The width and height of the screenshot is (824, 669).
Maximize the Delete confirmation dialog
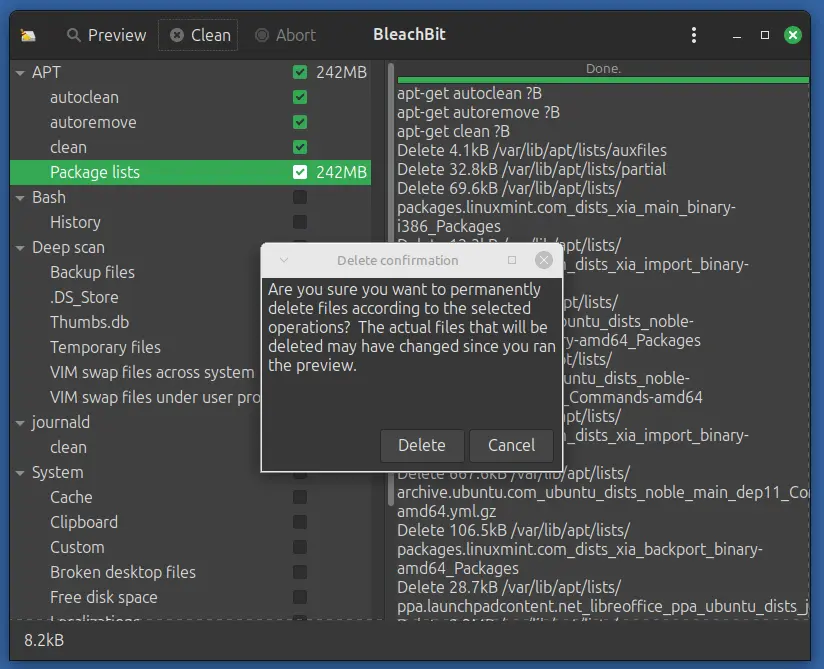[512, 260]
